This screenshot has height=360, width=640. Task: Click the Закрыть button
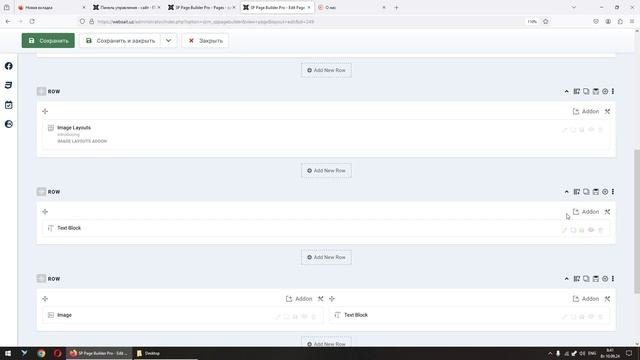(x=205, y=40)
